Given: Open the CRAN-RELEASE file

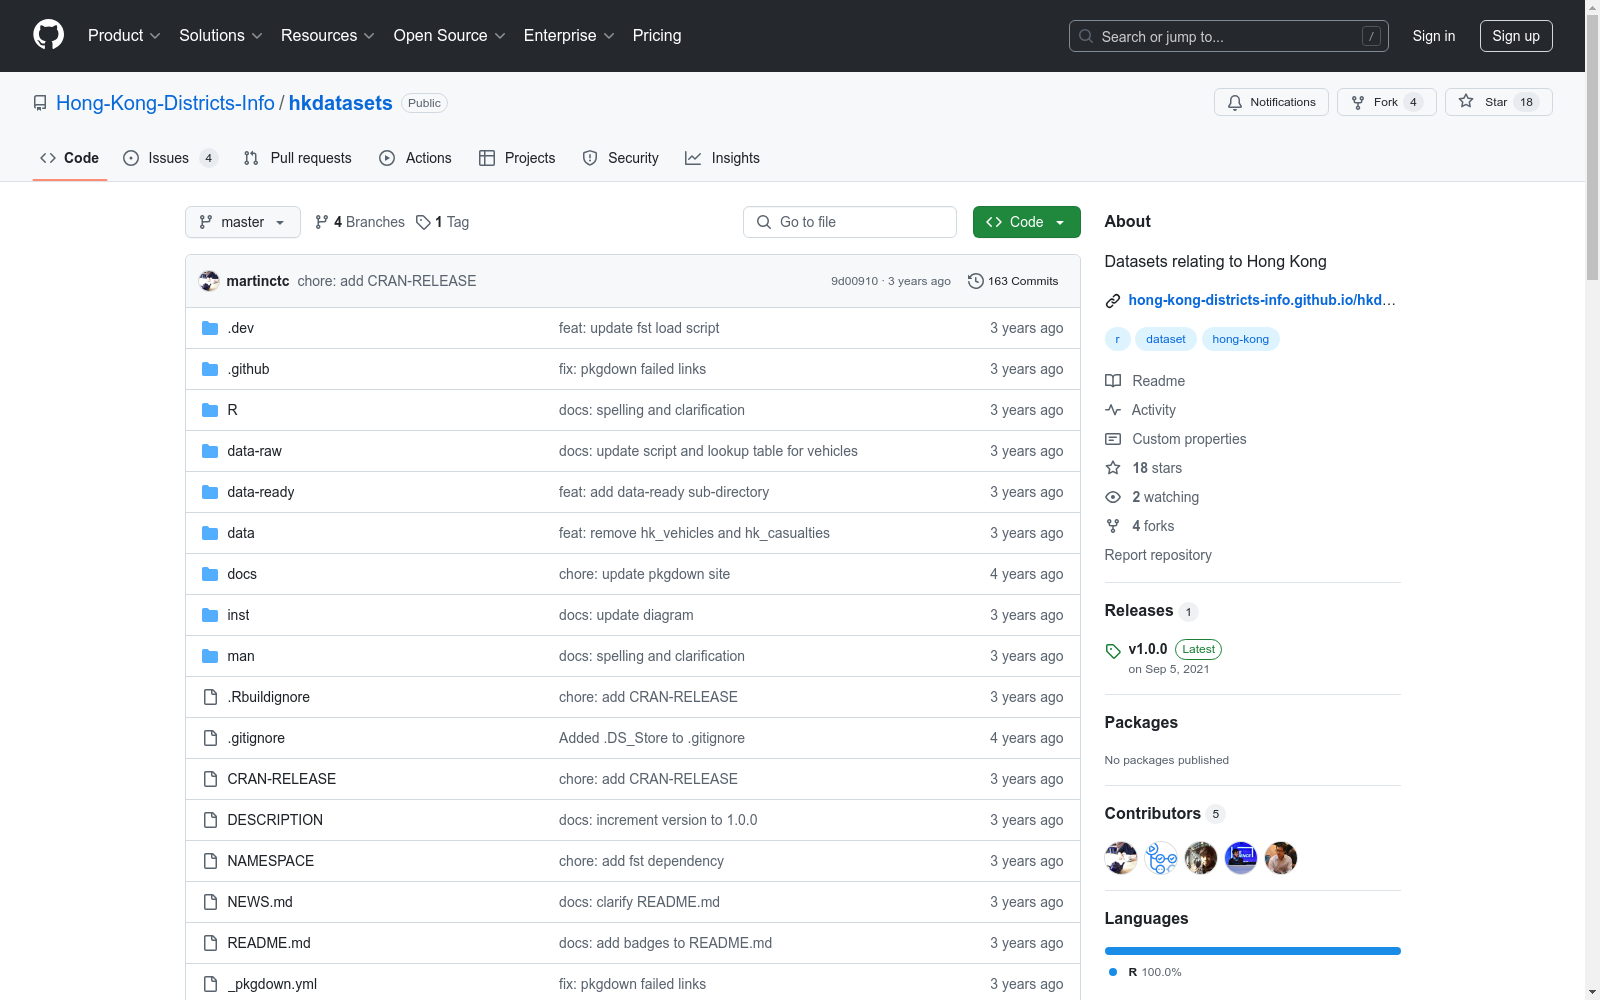Looking at the screenshot, I should click(x=281, y=779).
